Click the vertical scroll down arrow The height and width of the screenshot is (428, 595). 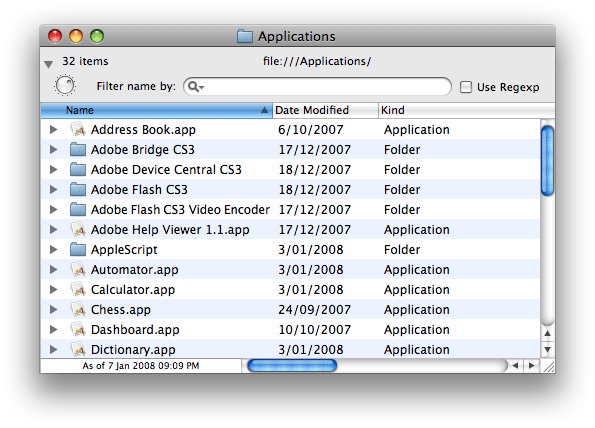pyautogui.click(x=547, y=349)
